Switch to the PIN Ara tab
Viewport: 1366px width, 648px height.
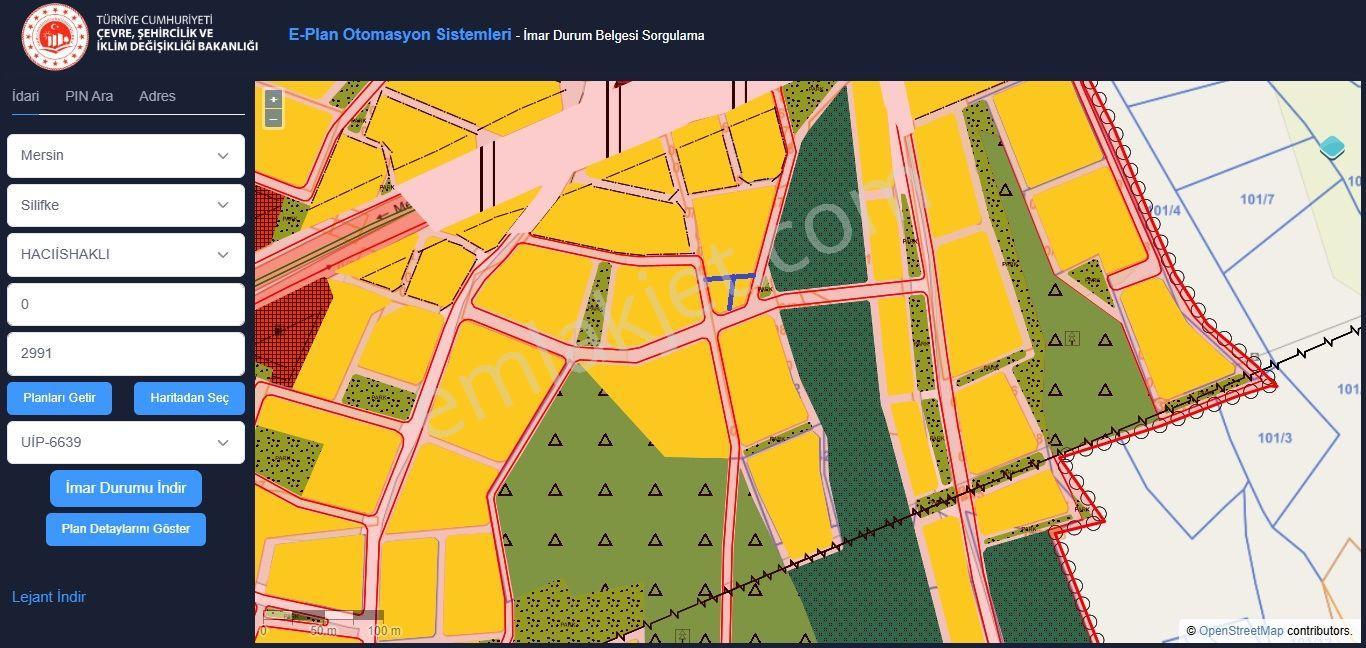tap(89, 96)
